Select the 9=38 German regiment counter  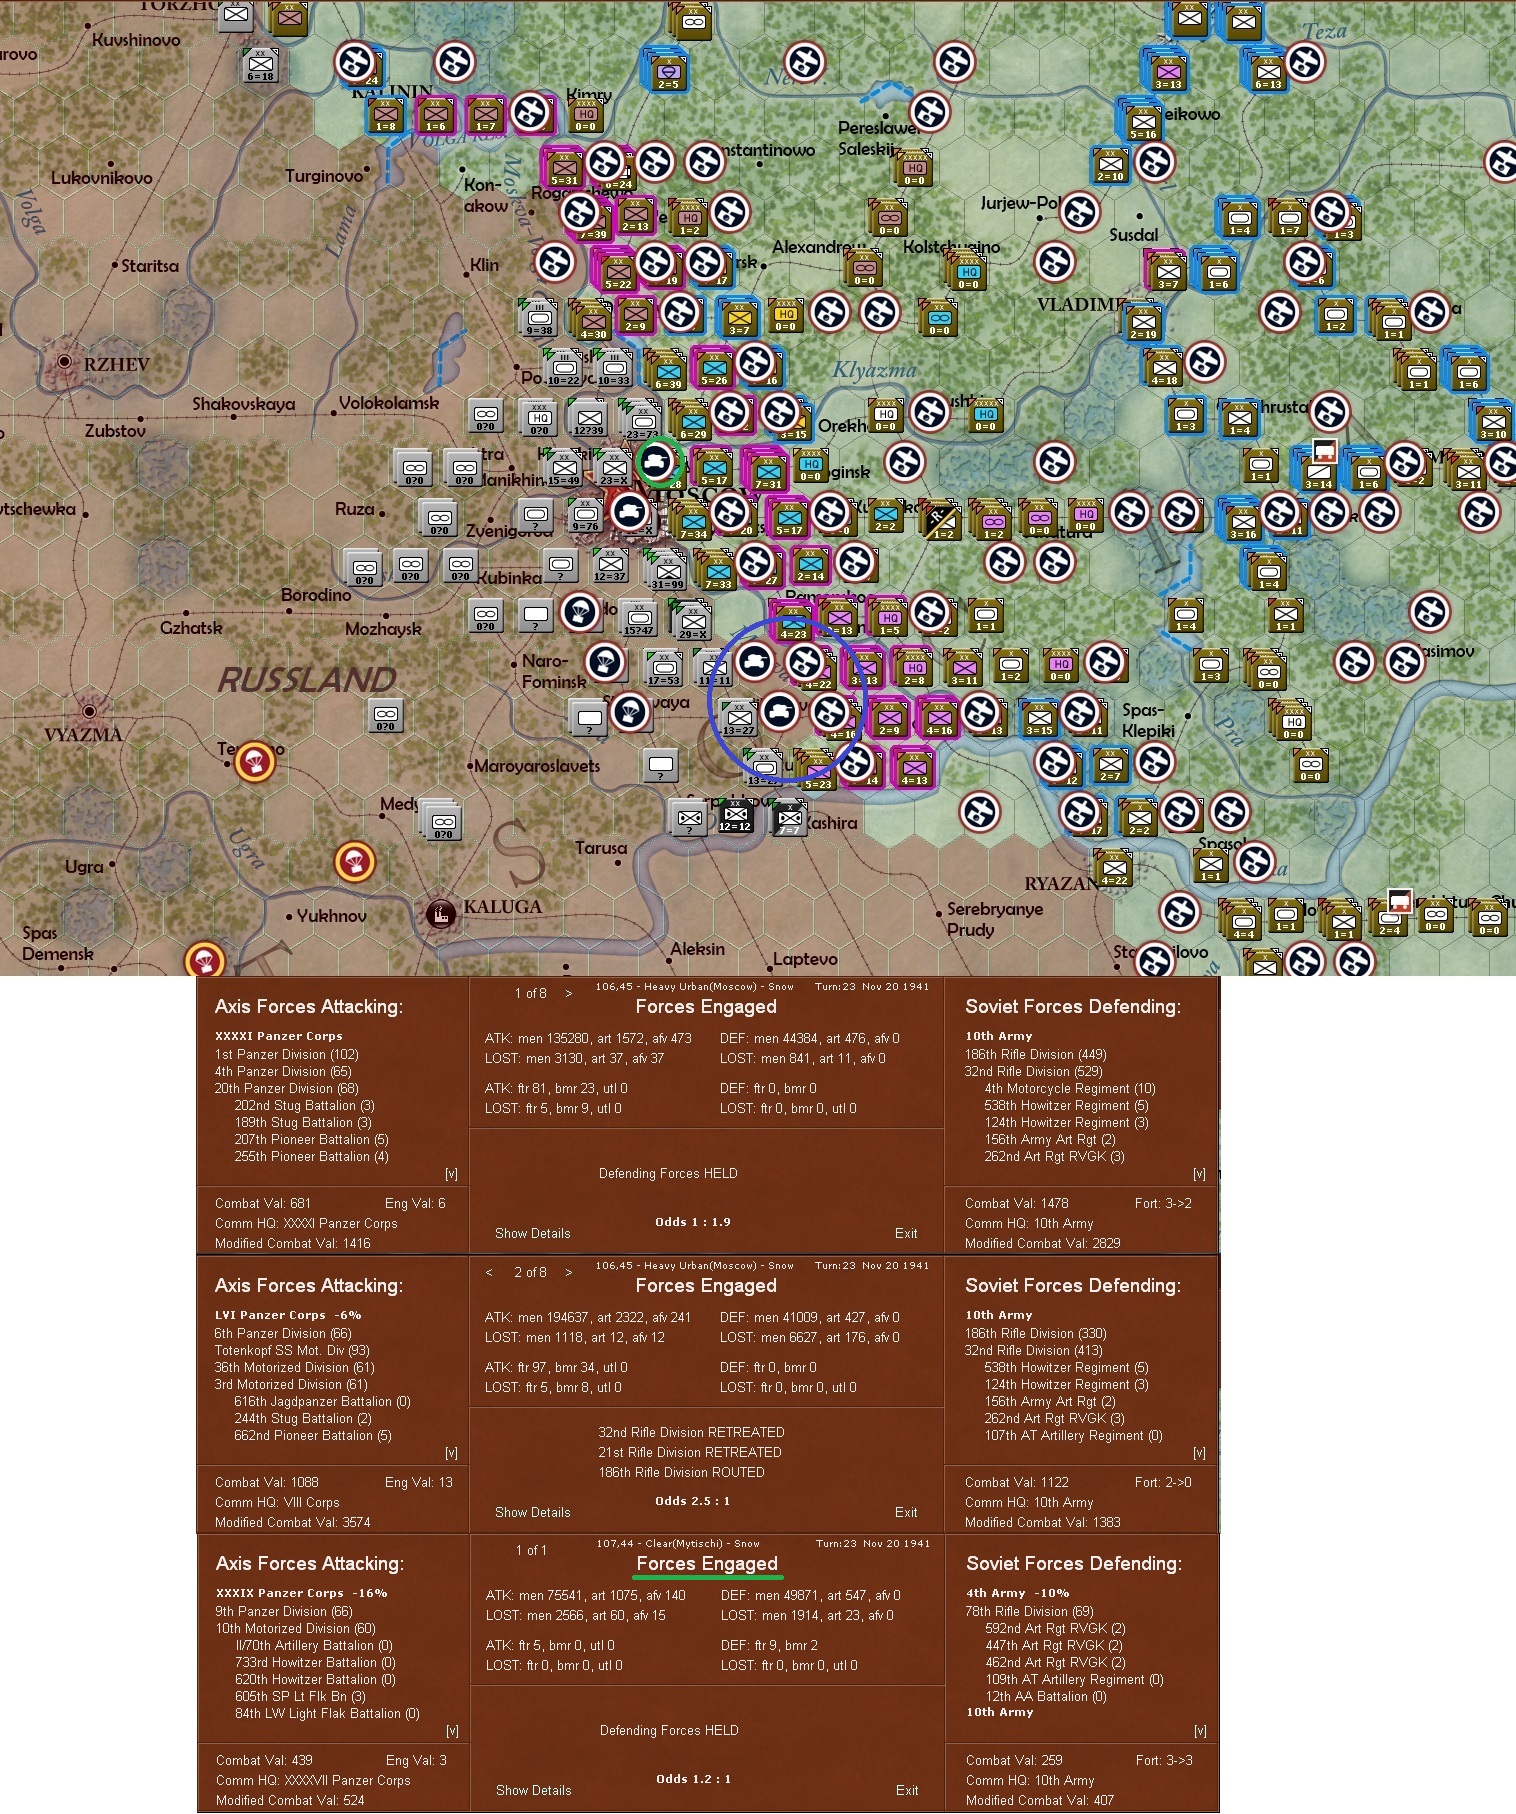[x=539, y=317]
